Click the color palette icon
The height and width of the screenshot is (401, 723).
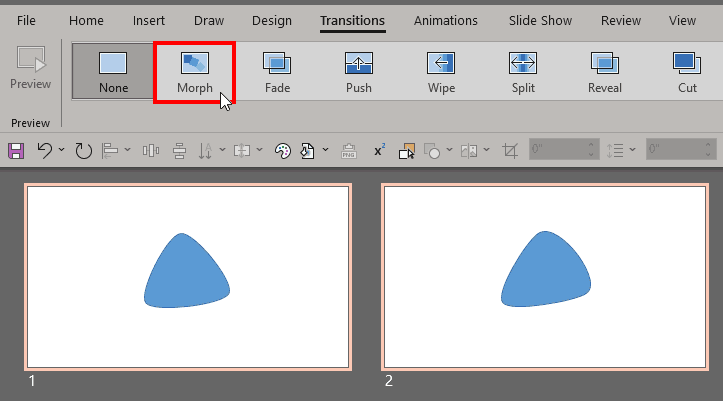point(282,151)
